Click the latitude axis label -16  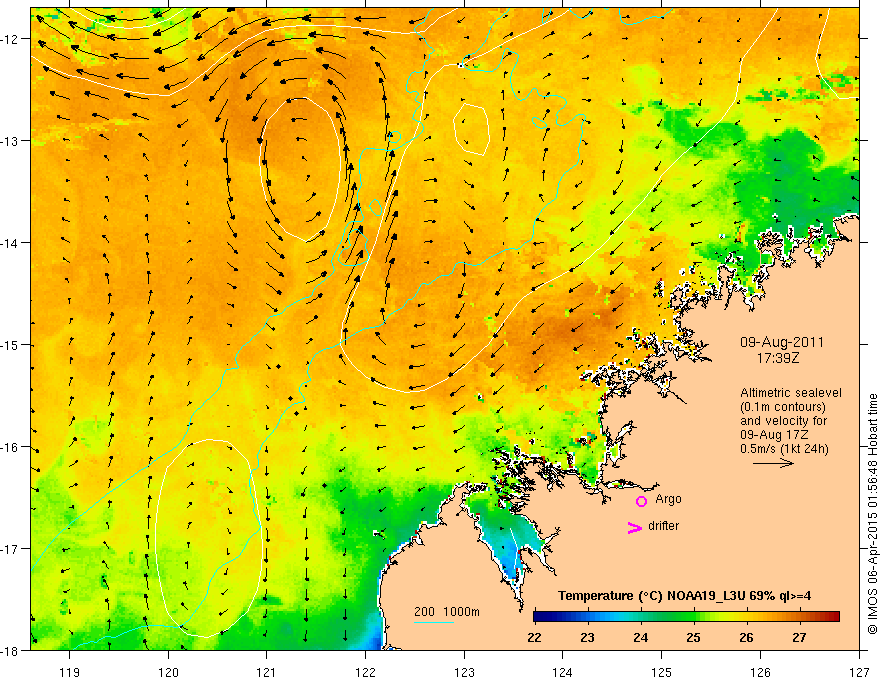click(11, 447)
